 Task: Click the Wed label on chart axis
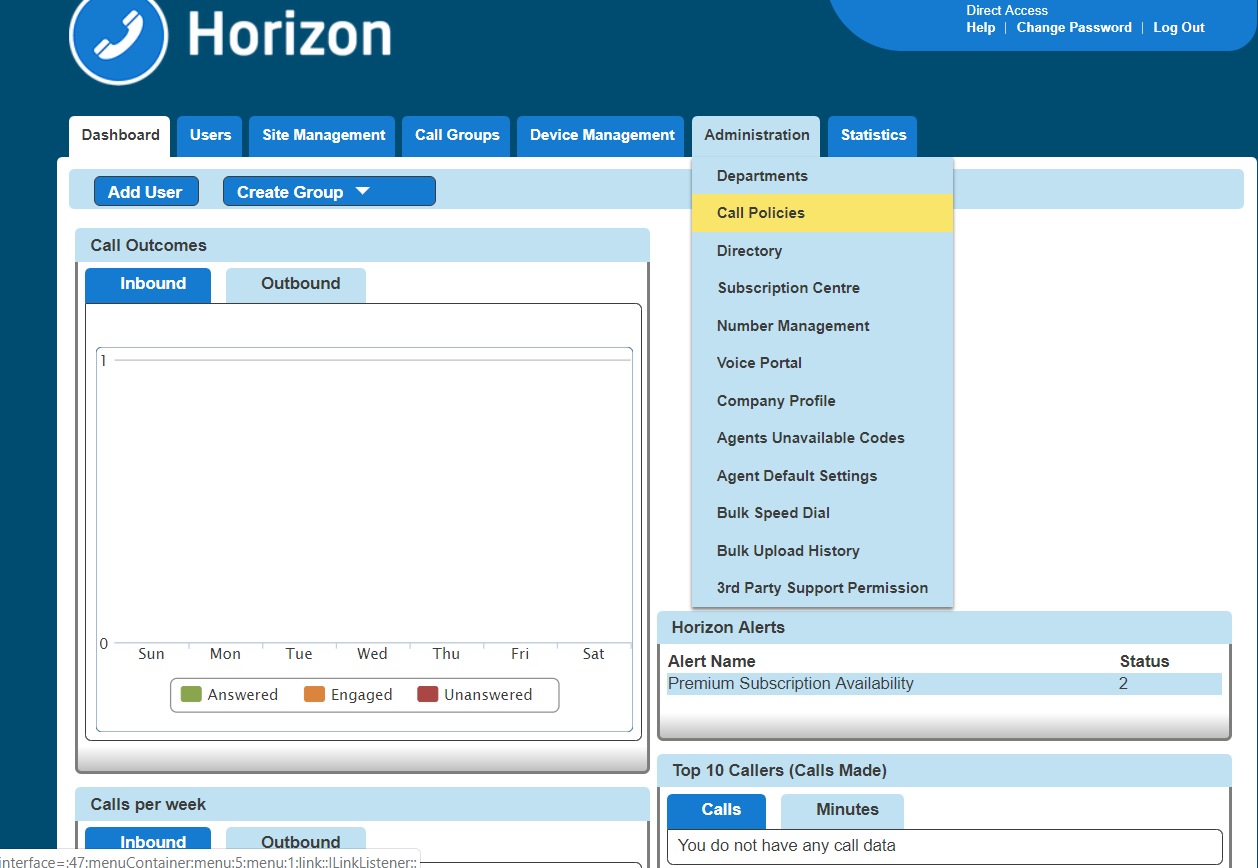point(372,654)
